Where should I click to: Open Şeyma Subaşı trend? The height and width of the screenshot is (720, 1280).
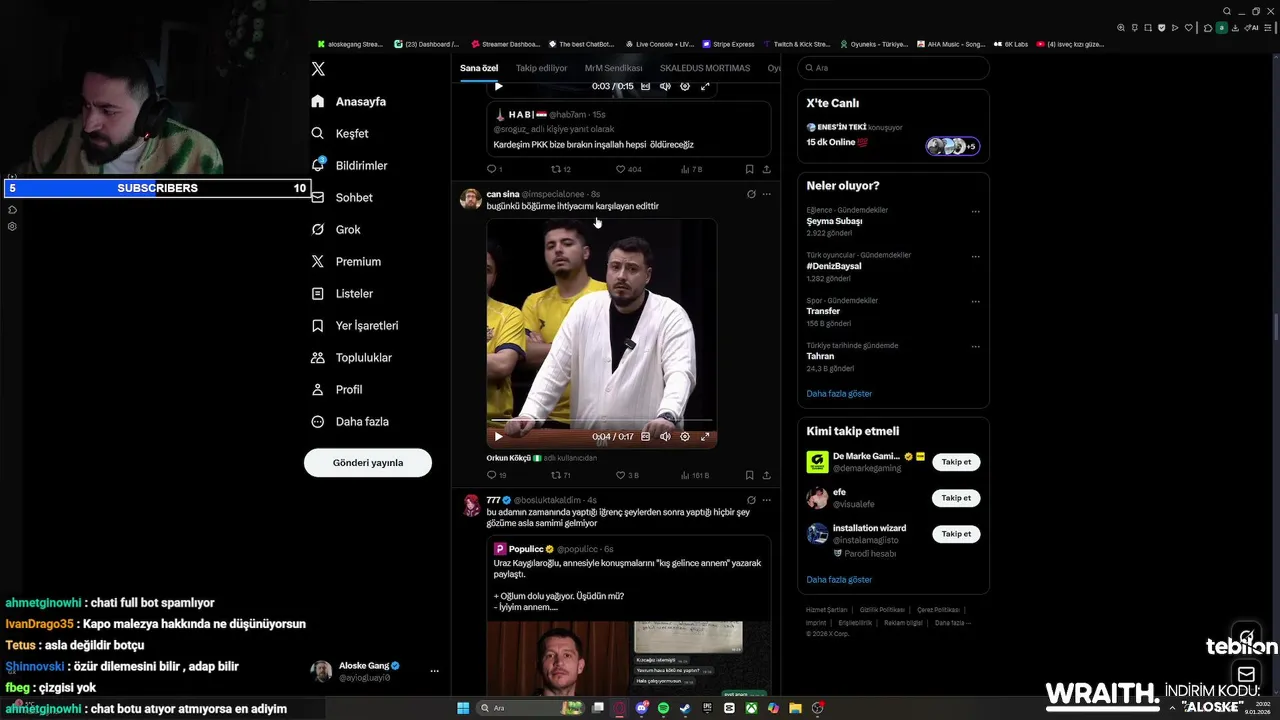tap(834, 221)
